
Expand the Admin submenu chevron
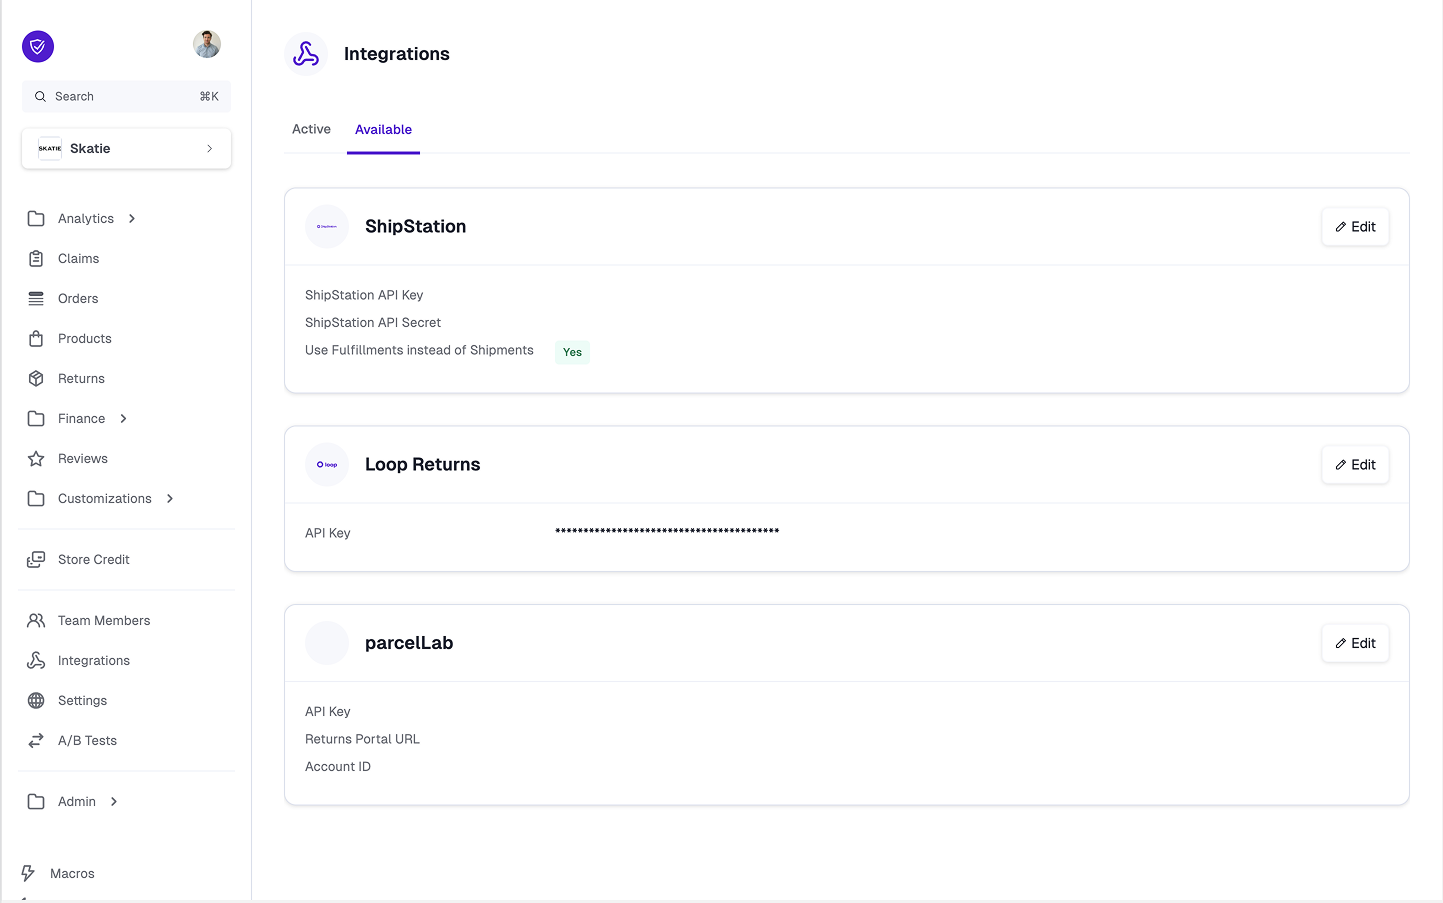tap(114, 801)
